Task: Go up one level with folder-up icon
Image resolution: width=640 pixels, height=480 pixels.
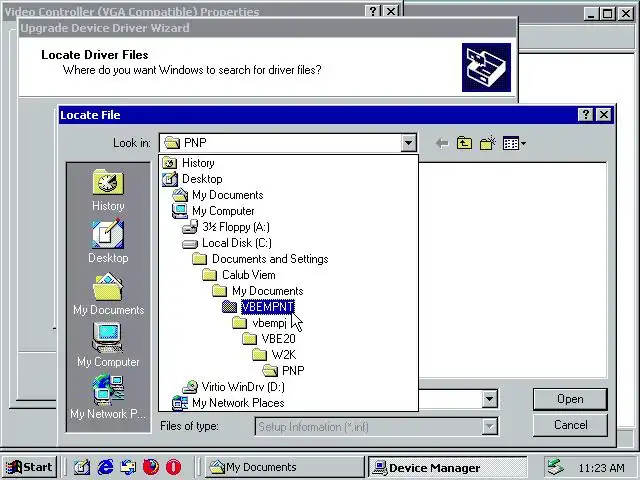Action: 464,143
